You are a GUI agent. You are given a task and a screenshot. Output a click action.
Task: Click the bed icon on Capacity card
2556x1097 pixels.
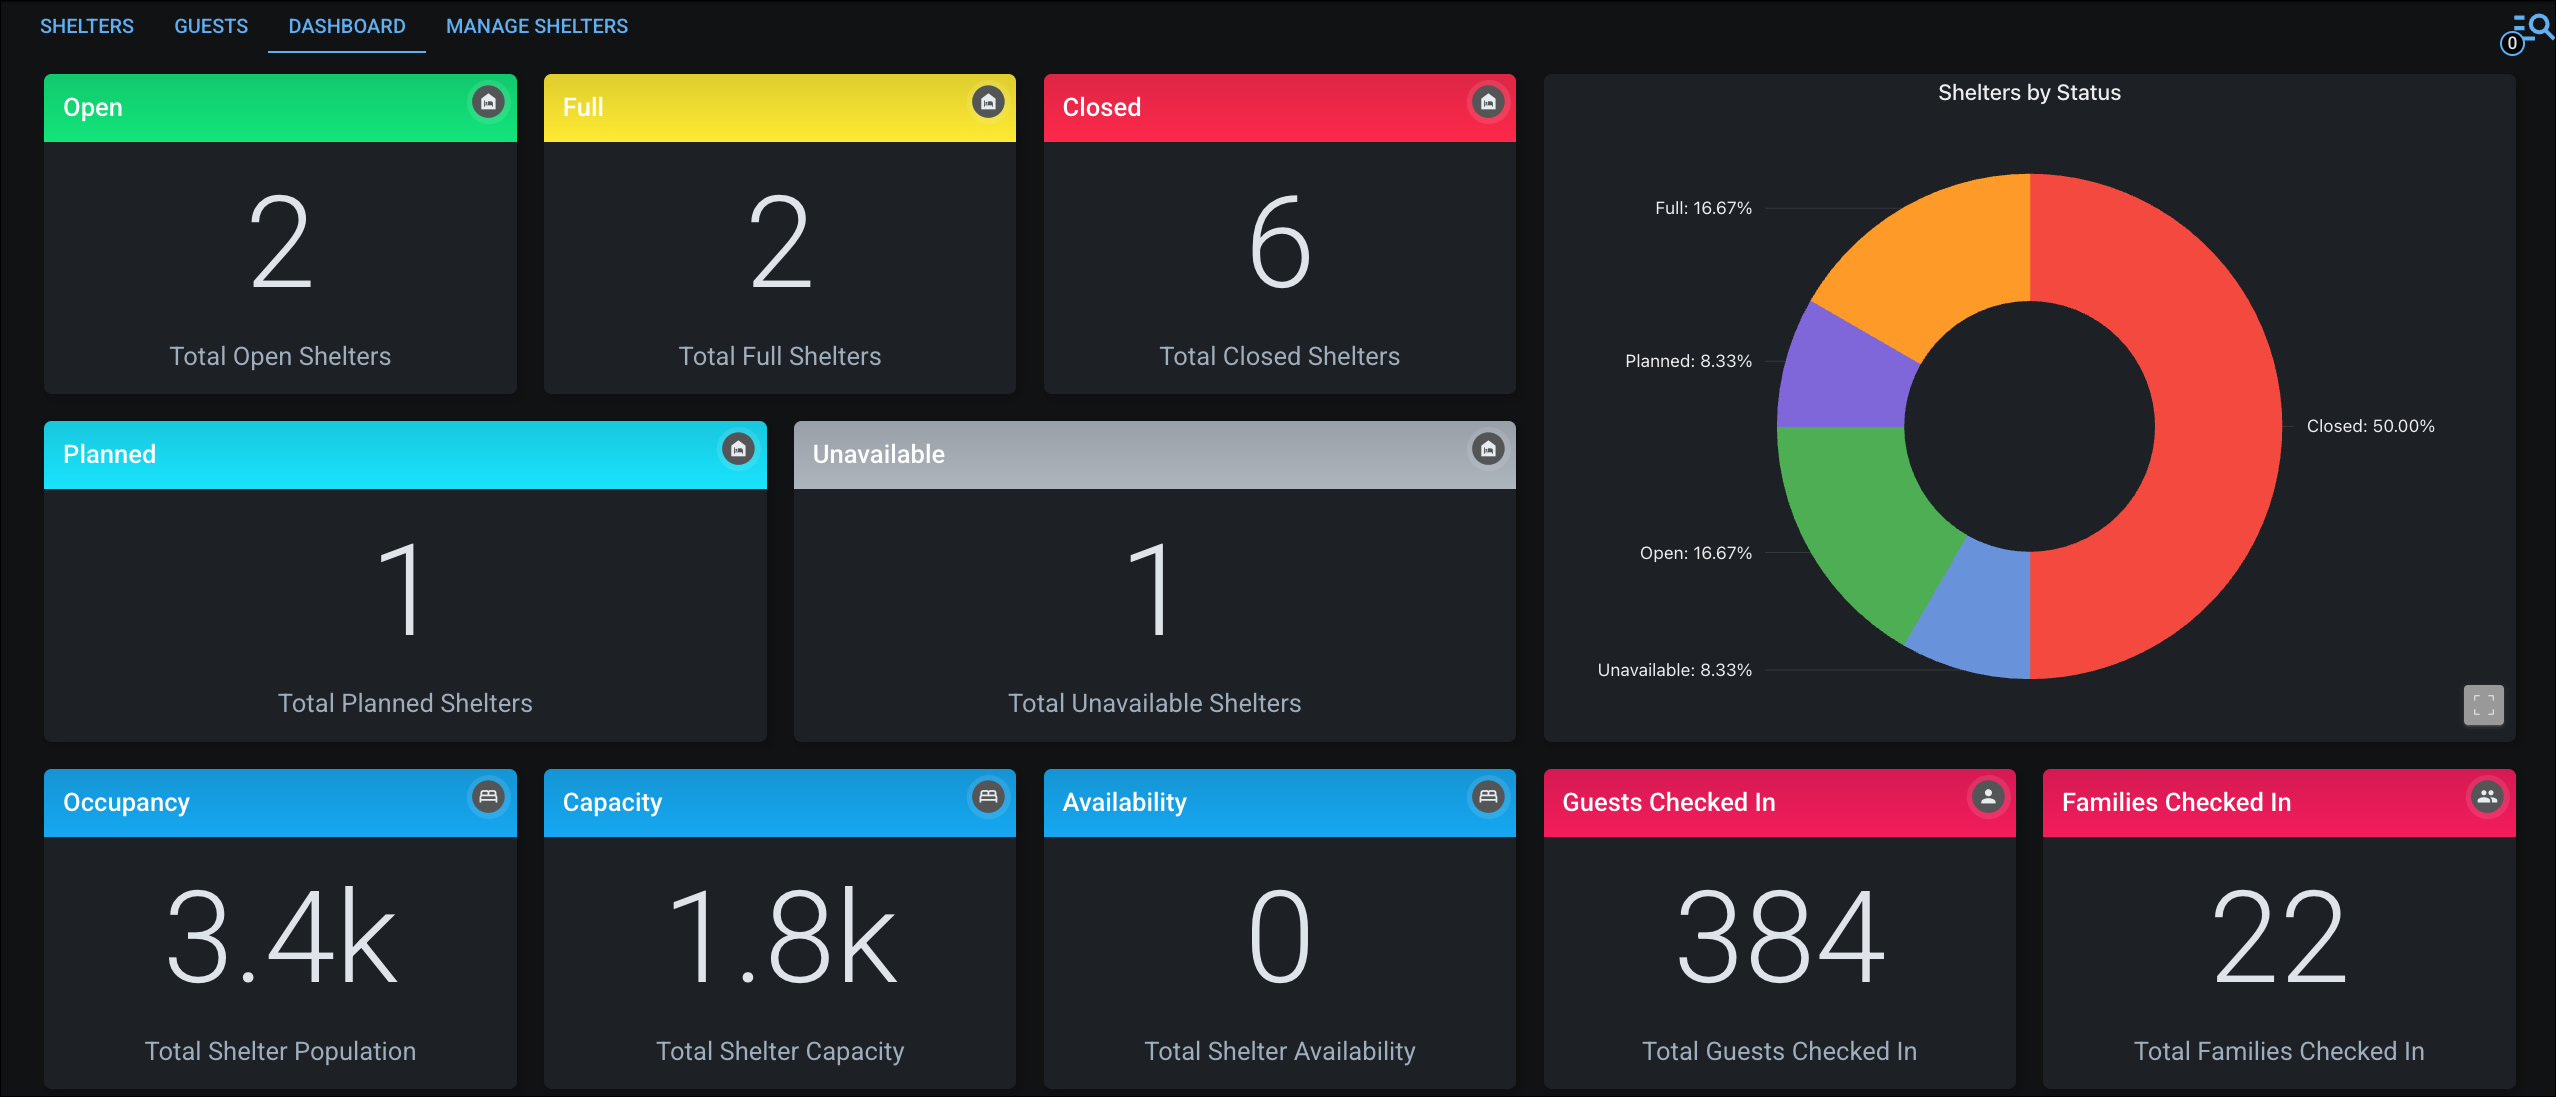coord(988,797)
